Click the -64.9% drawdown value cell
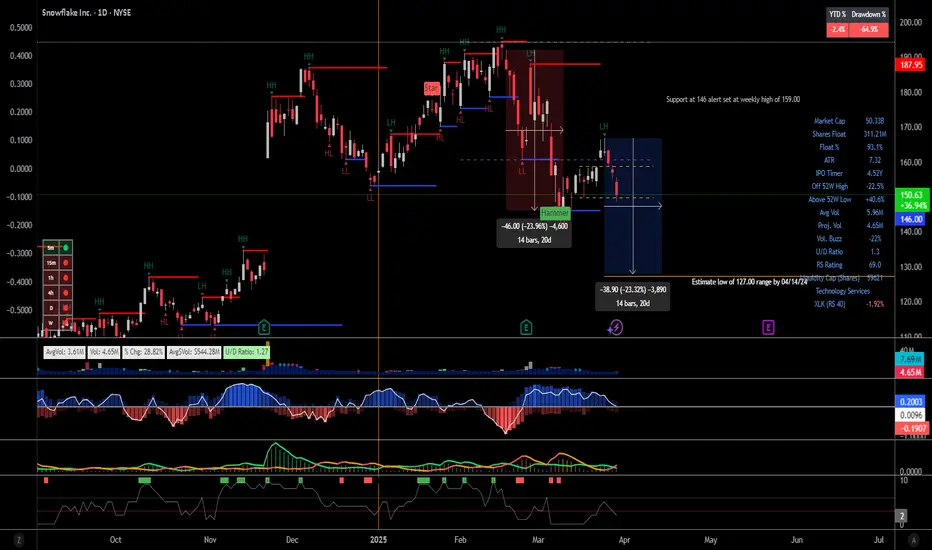The image size is (932, 550). coord(868,29)
